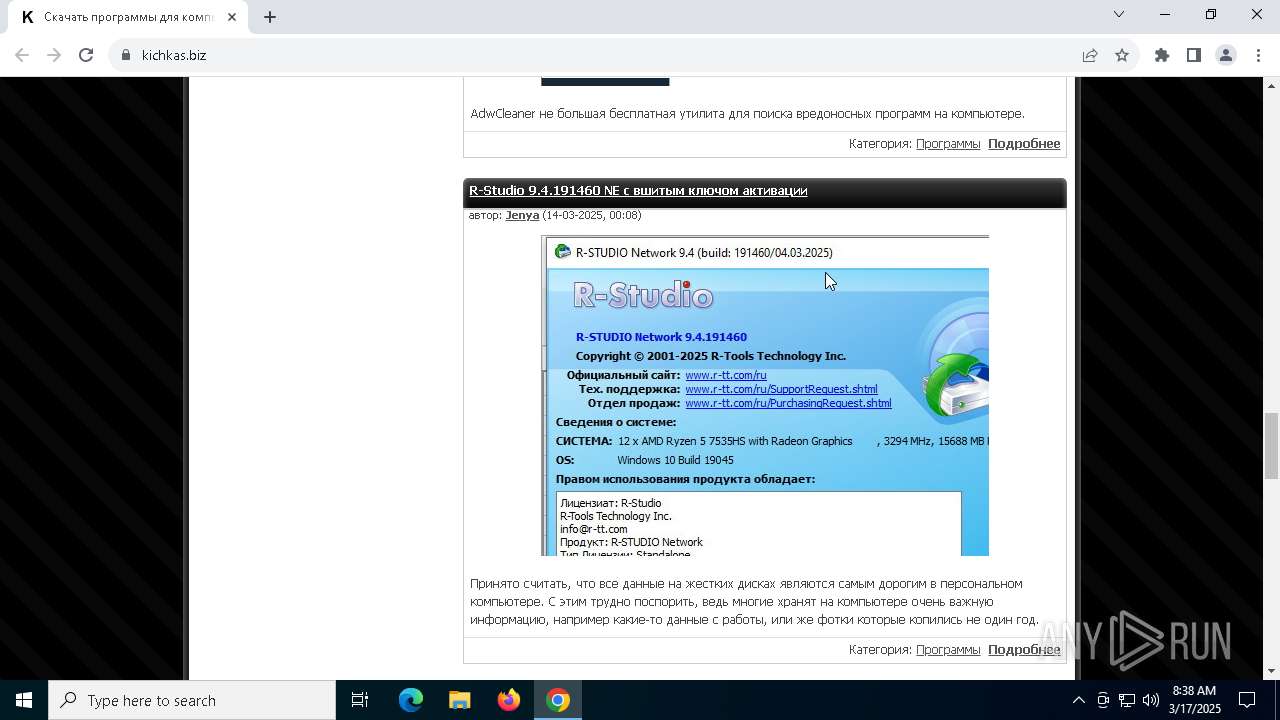Screen dimensions: 1280x720
Task: Select the 'Скачать программы для комп' tab
Action: [130, 17]
